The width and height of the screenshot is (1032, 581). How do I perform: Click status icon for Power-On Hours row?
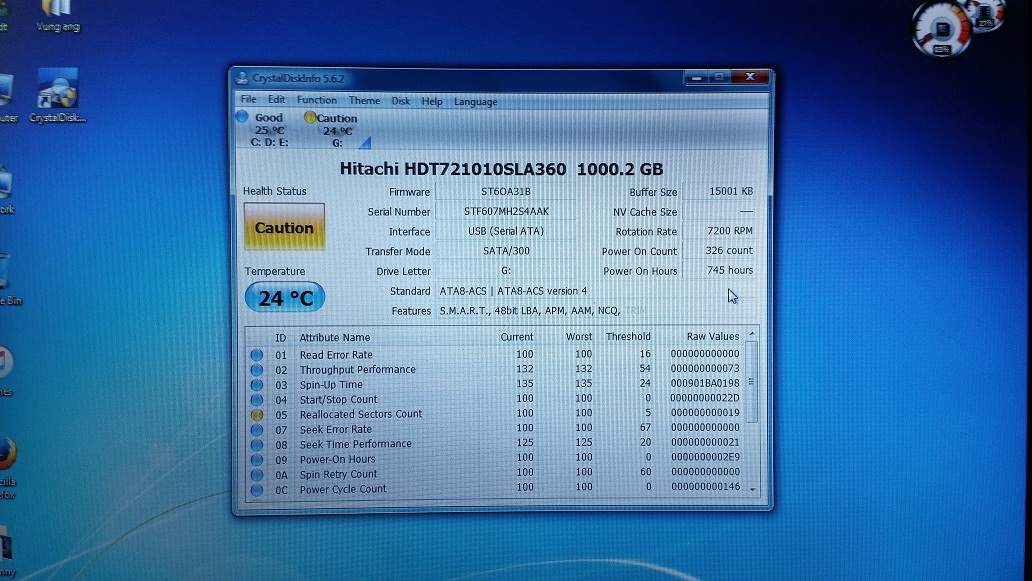pyautogui.click(x=257, y=460)
